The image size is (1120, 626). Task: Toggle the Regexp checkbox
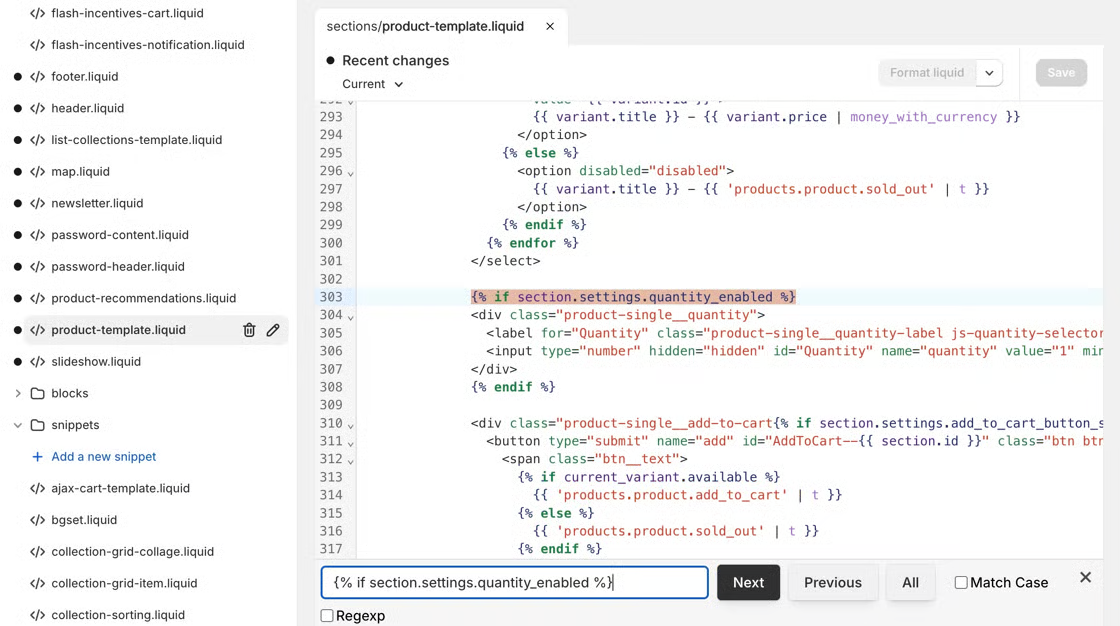(327, 616)
